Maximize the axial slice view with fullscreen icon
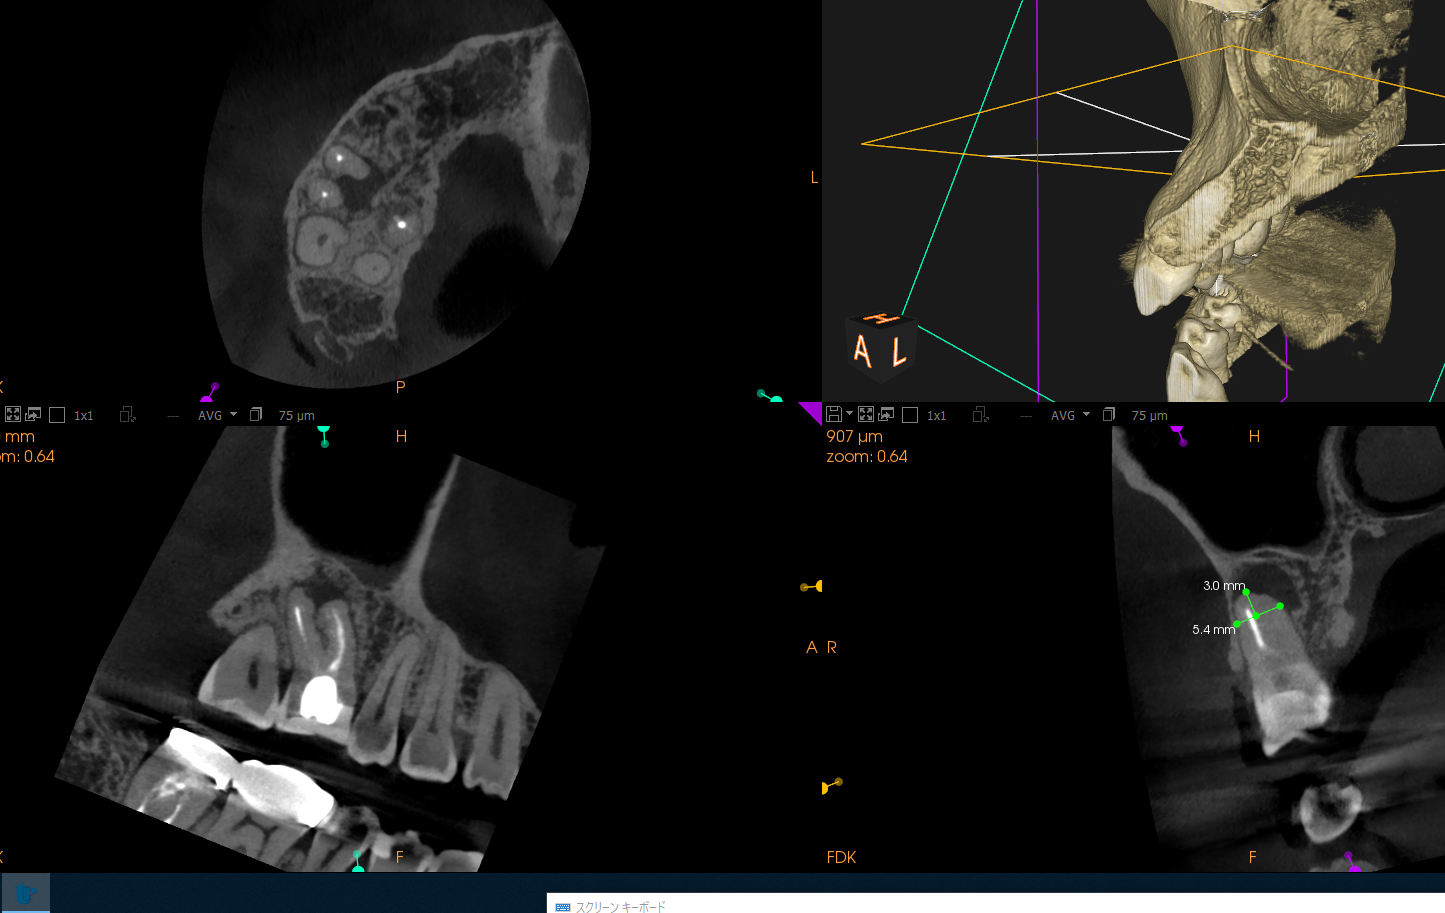The width and height of the screenshot is (1445, 913). pos(13,414)
